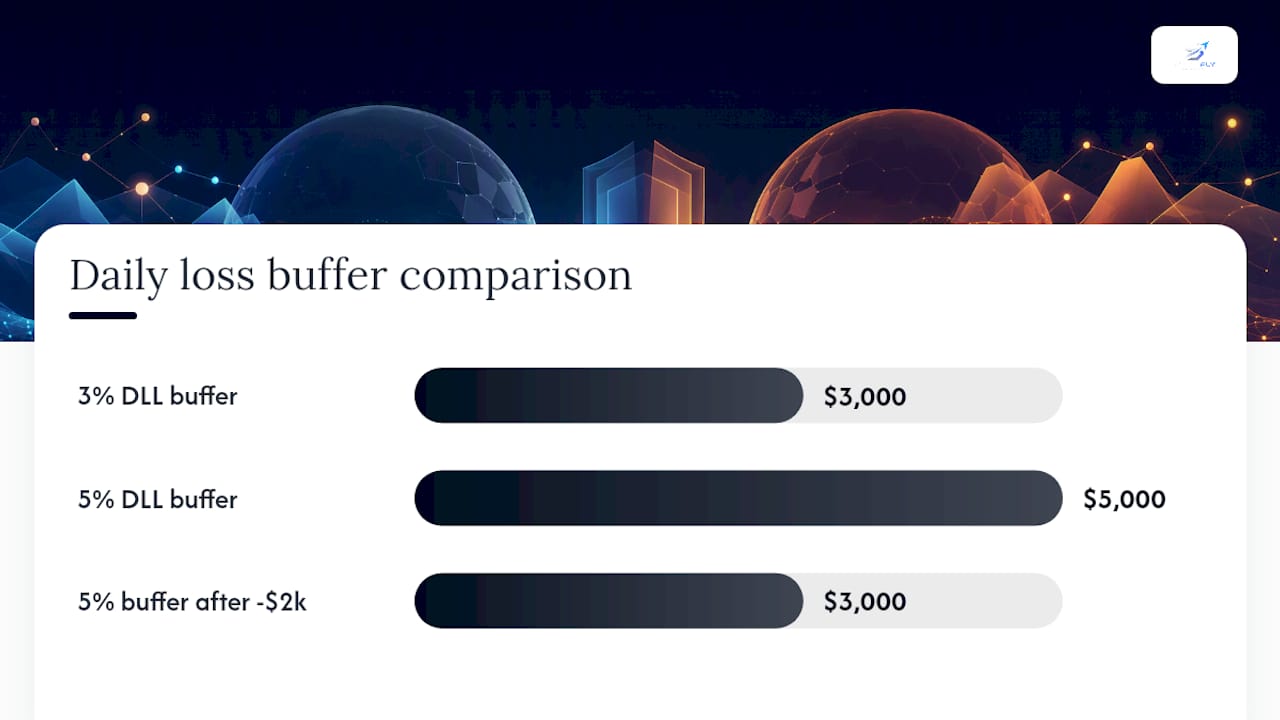Click the $5,000 value beside the middle bar
This screenshot has width=1280, height=720.
(1124, 500)
